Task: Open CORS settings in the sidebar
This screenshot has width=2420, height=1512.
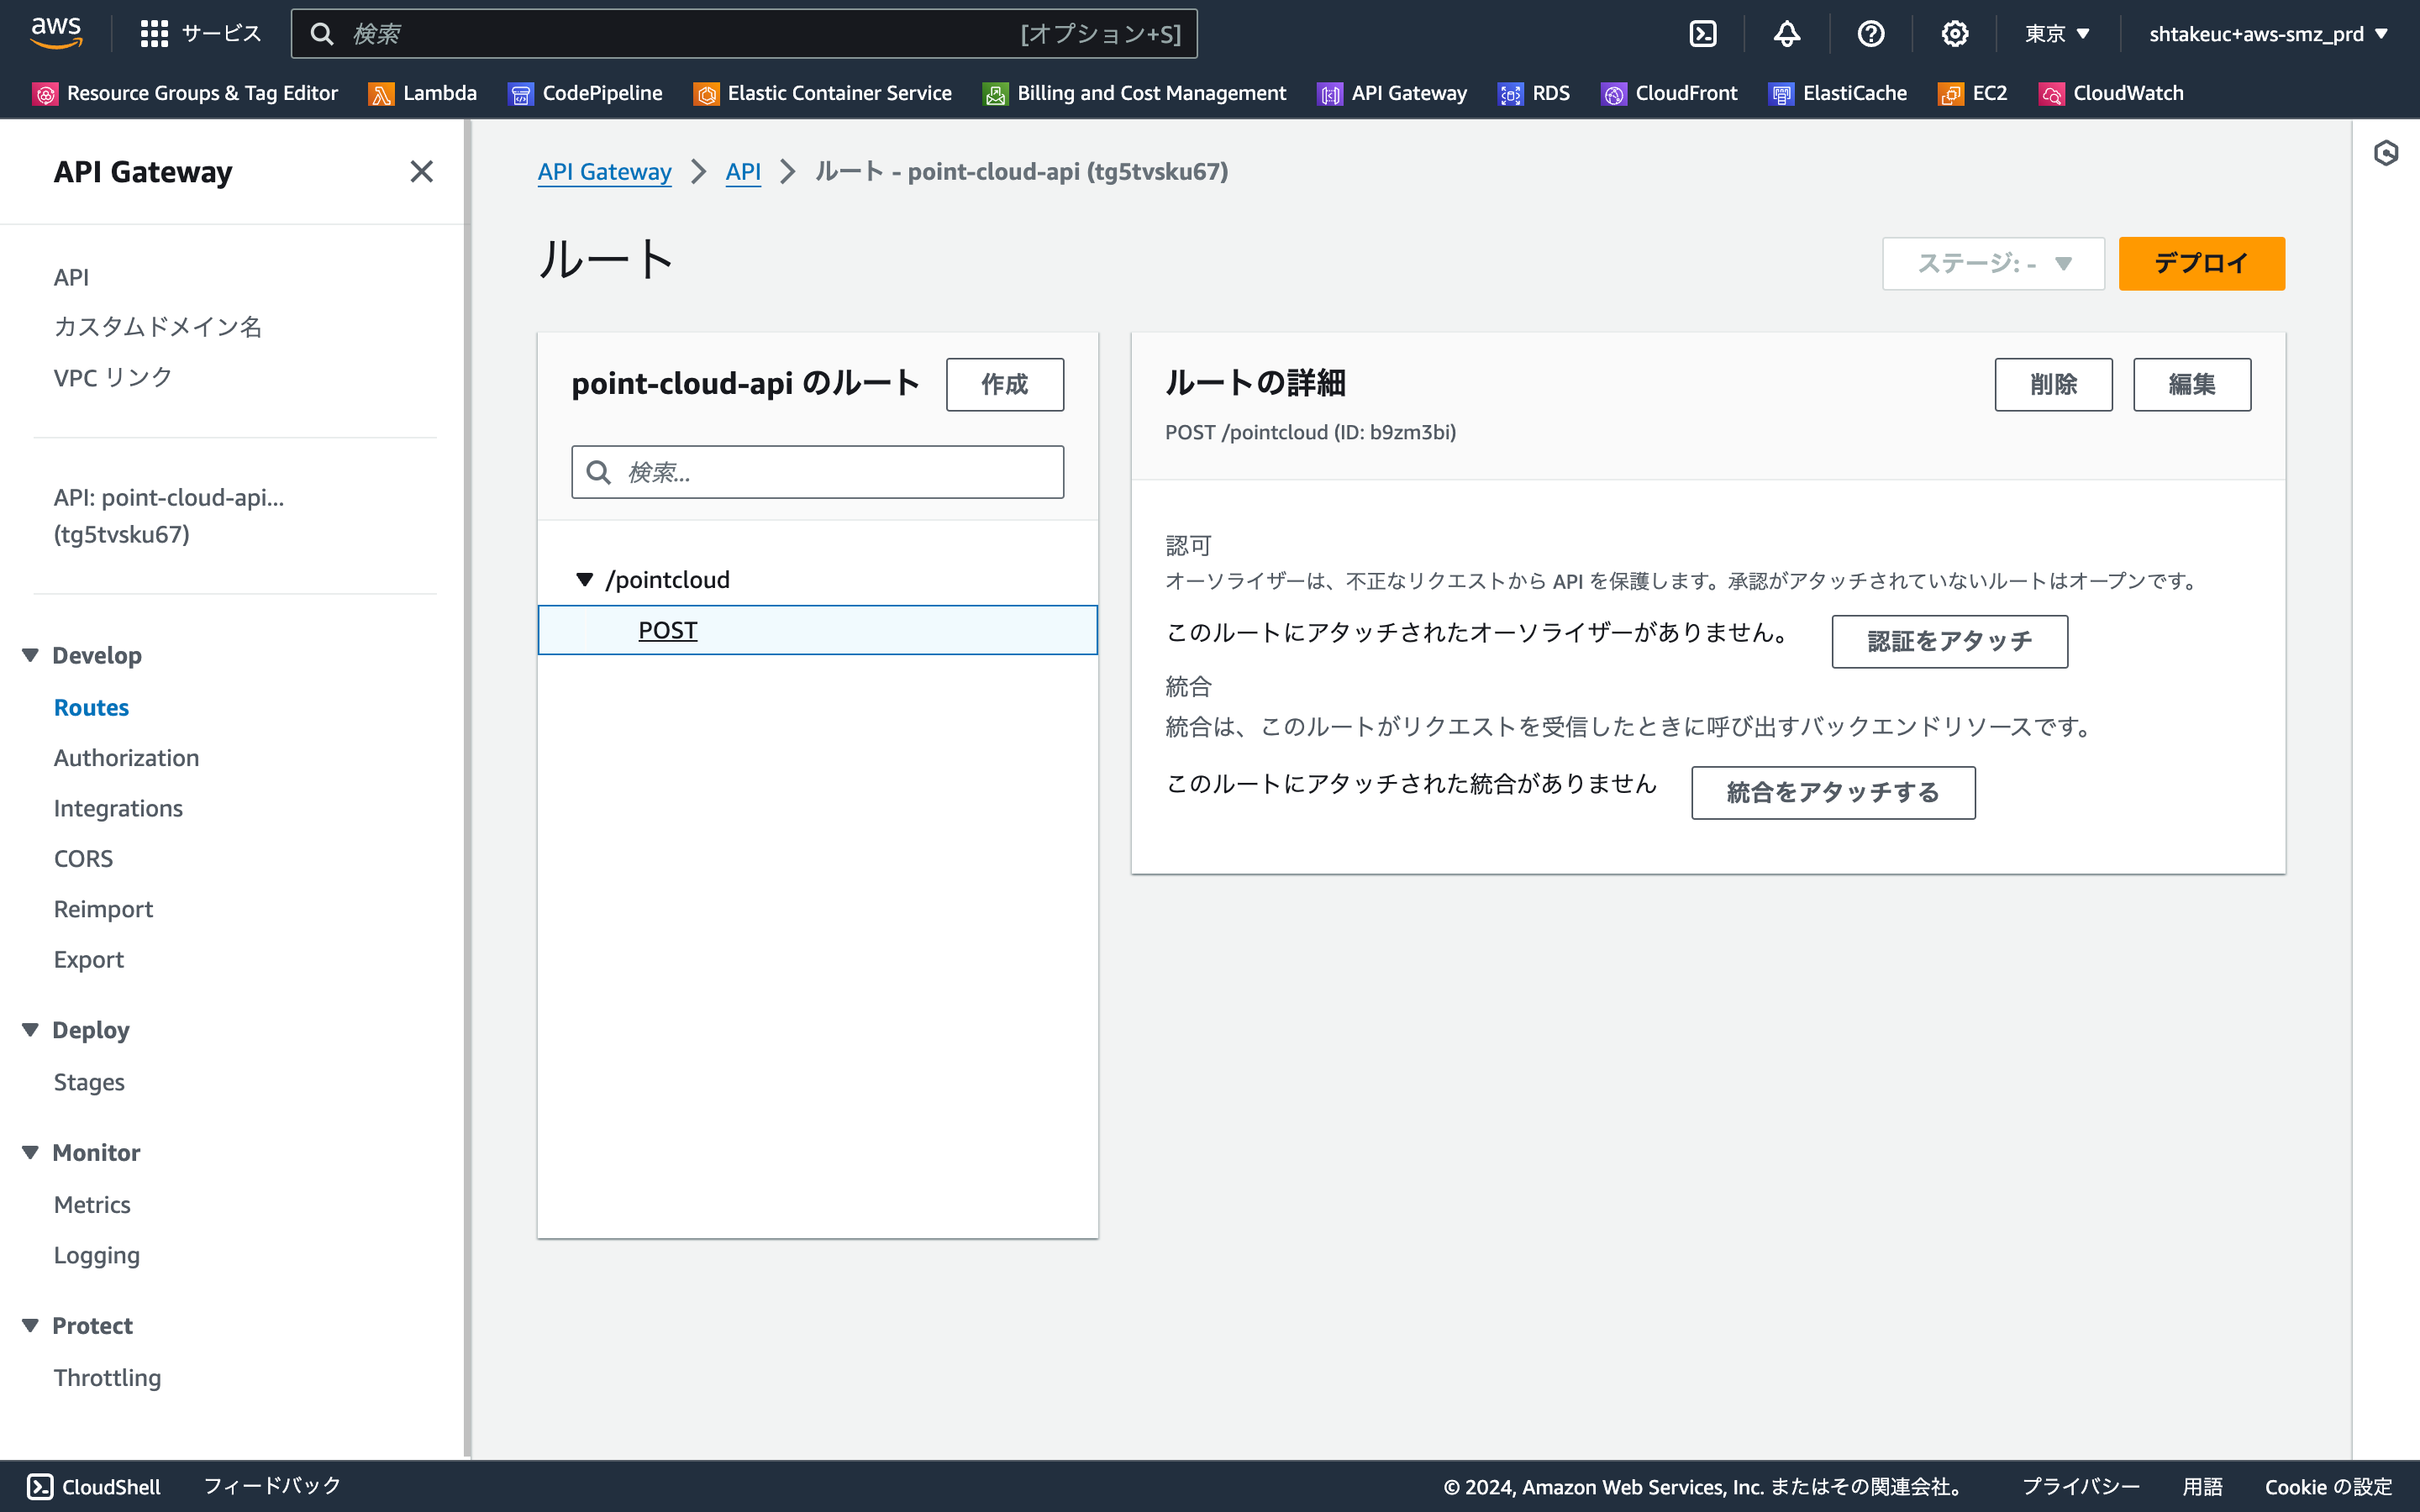Action: tap(83, 858)
